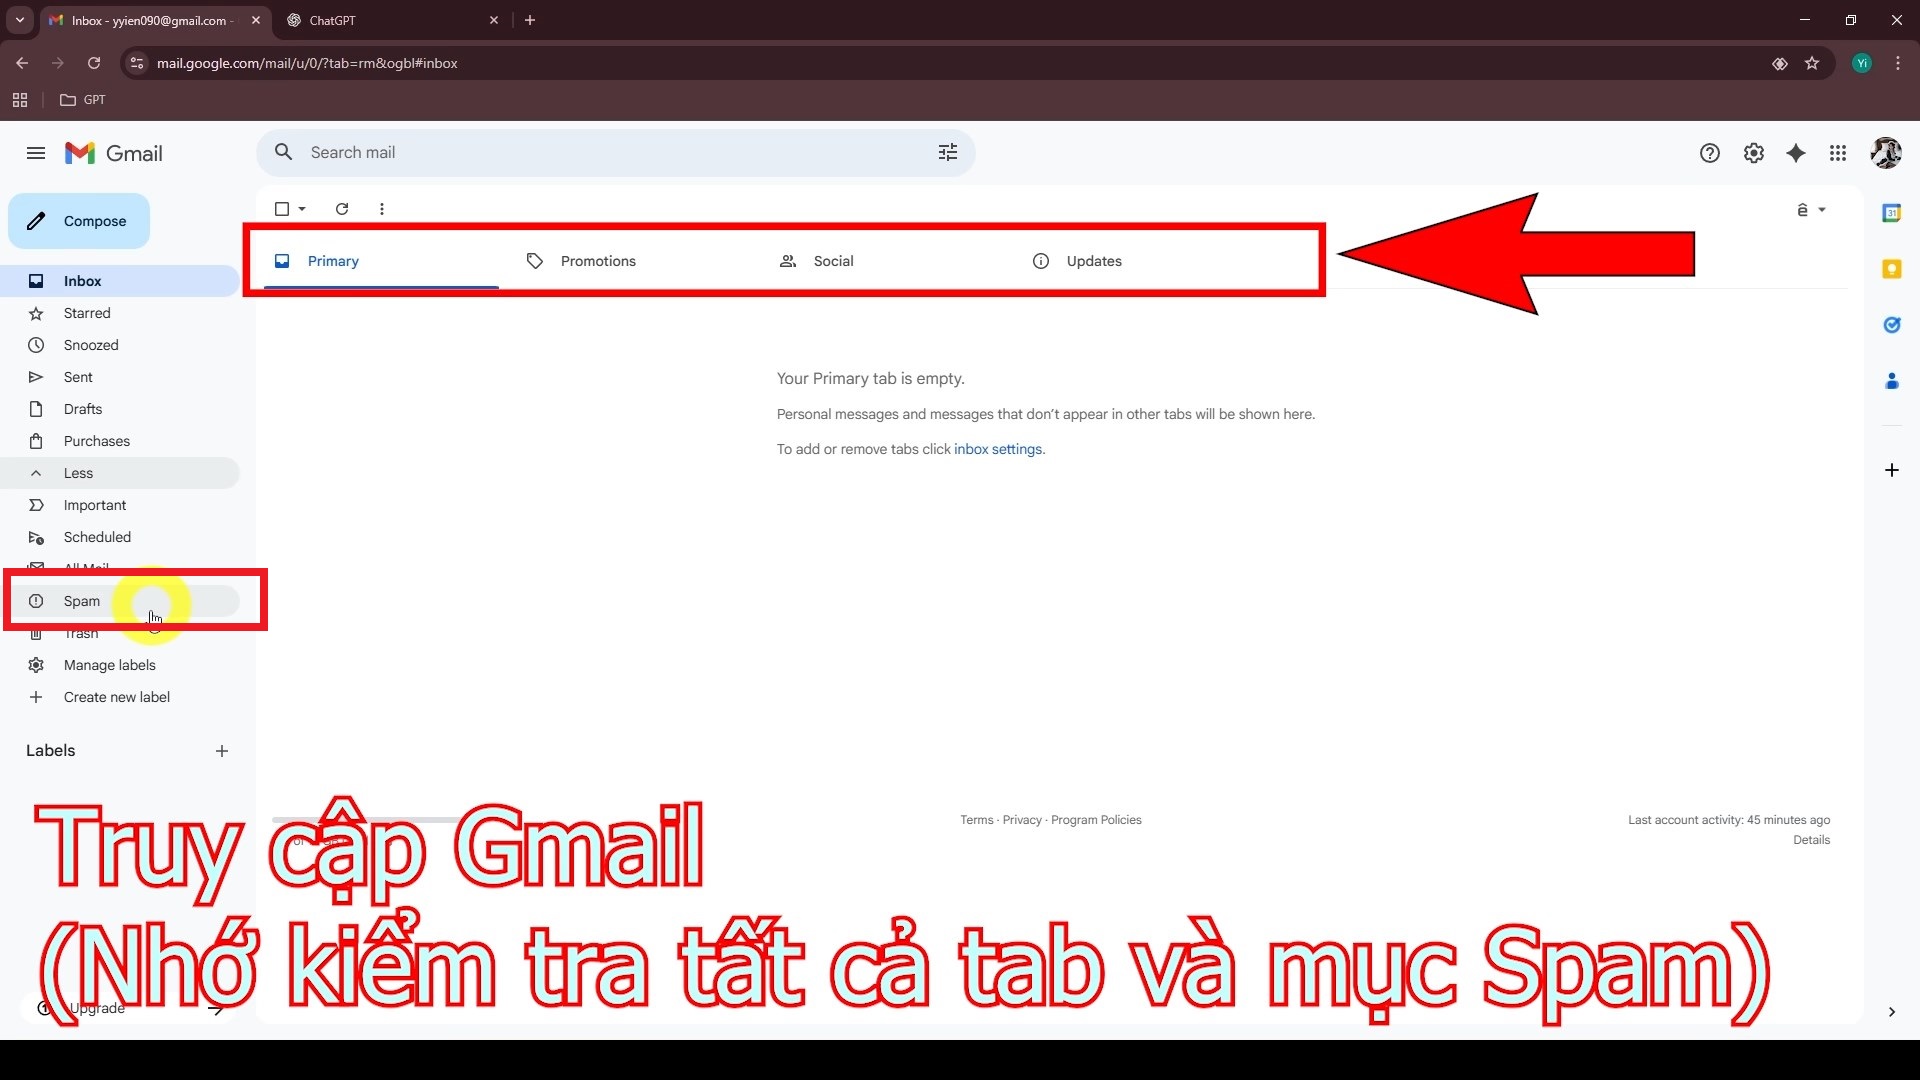This screenshot has width=1920, height=1080.
Task: Follow the inbox settings link
Action: click(997, 449)
